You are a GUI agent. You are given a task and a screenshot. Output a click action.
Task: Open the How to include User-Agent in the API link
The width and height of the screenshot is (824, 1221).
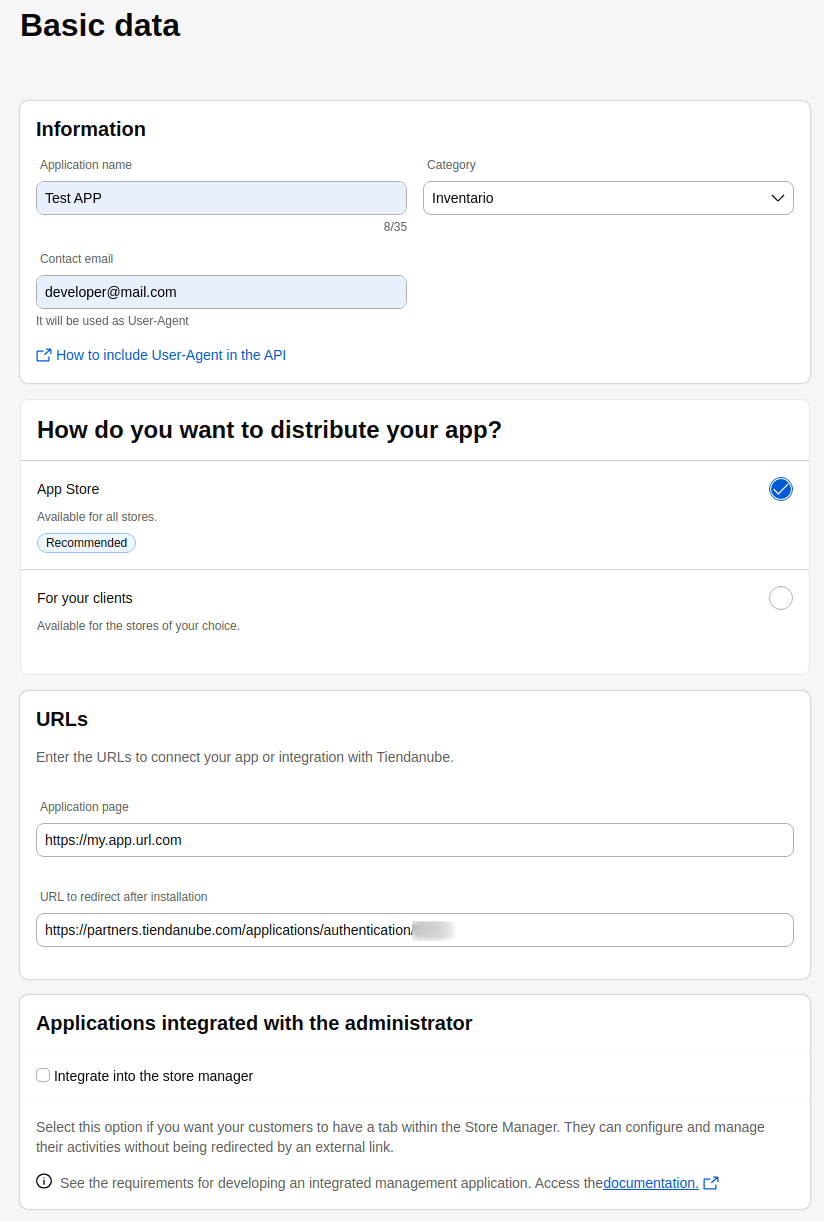coord(170,355)
